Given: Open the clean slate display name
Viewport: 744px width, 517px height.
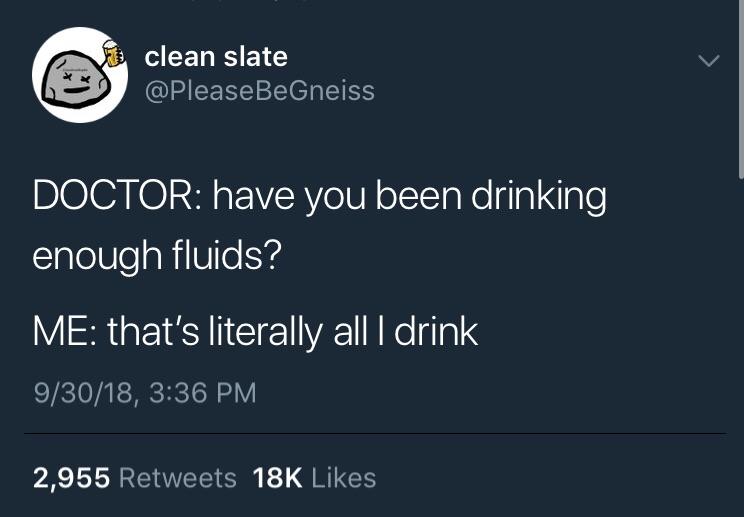Looking at the screenshot, I should 216,57.
